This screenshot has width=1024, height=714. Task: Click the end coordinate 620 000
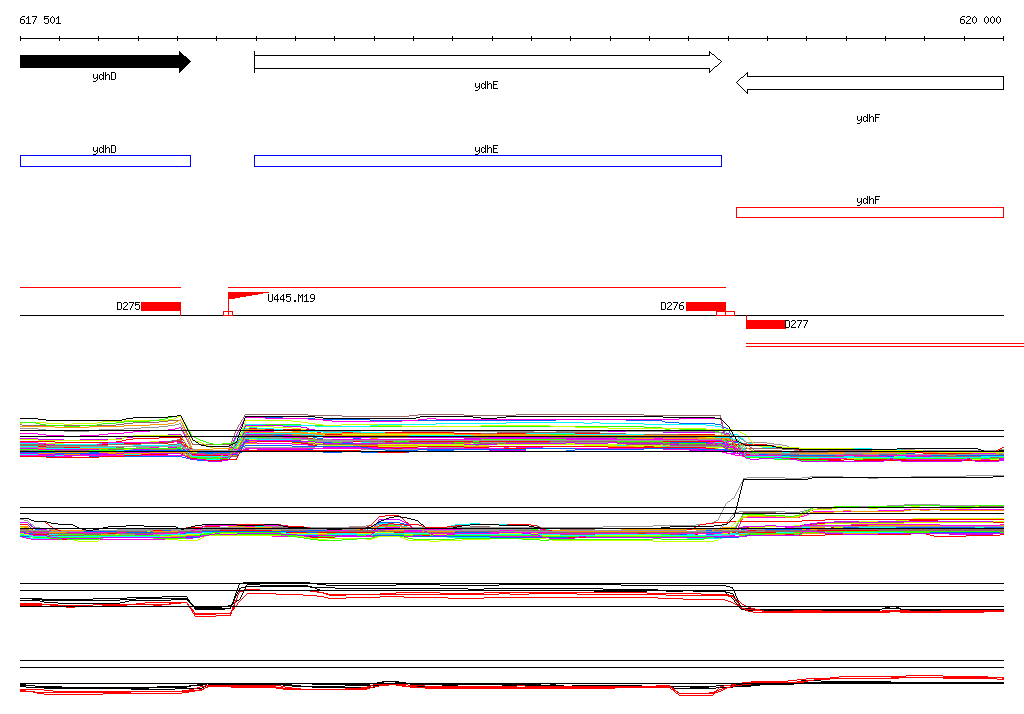coord(980,20)
